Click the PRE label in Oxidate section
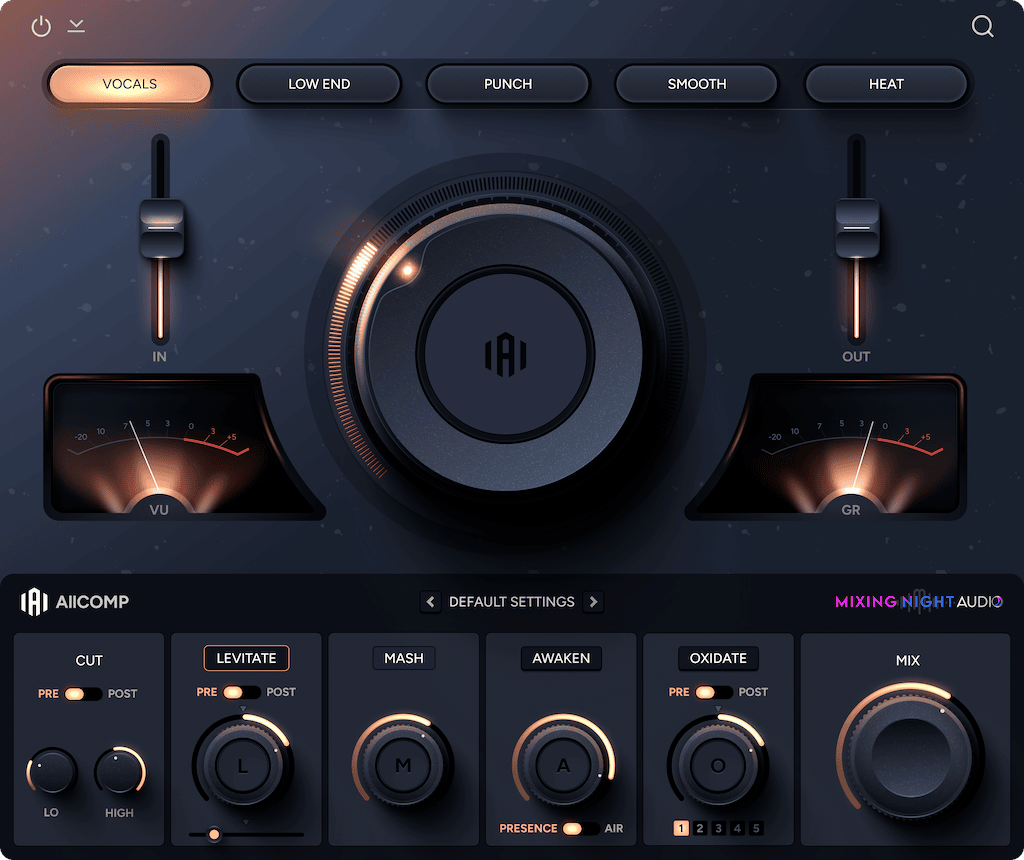The image size is (1024, 860). 679,692
